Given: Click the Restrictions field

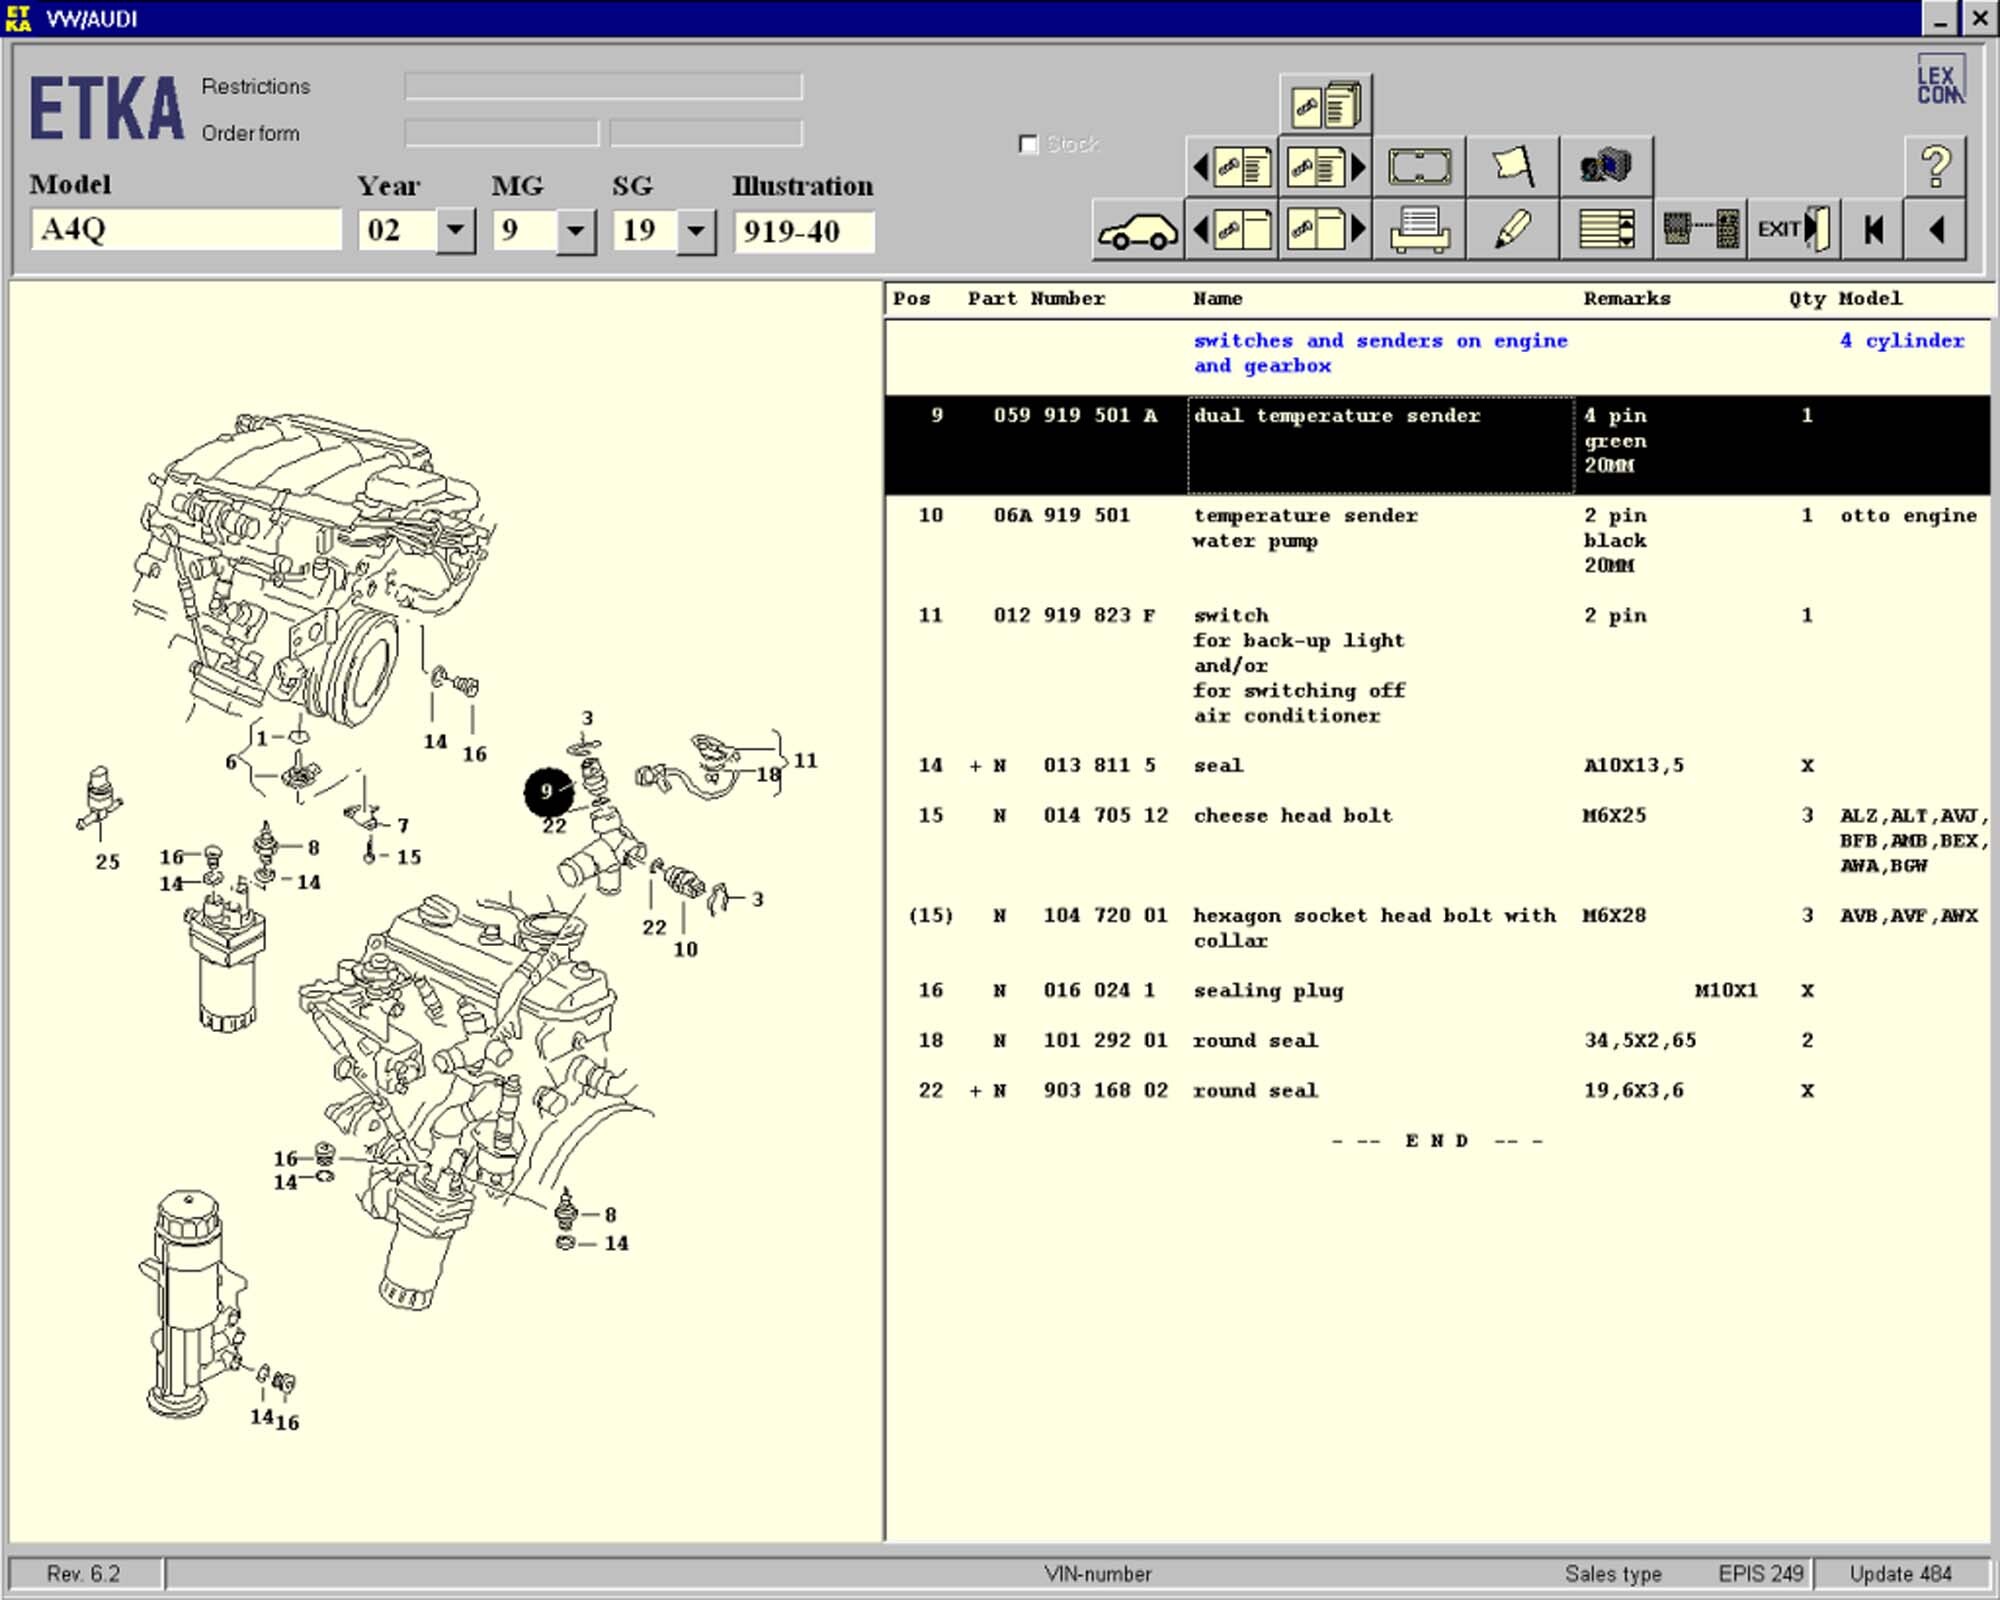Looking at the screenshot, I should [x=603, y=86].
